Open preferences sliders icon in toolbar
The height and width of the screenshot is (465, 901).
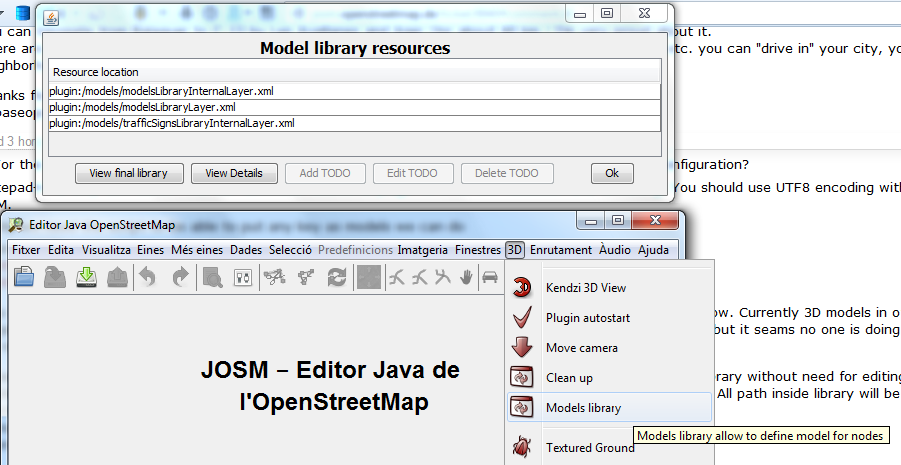coord(242,279)
